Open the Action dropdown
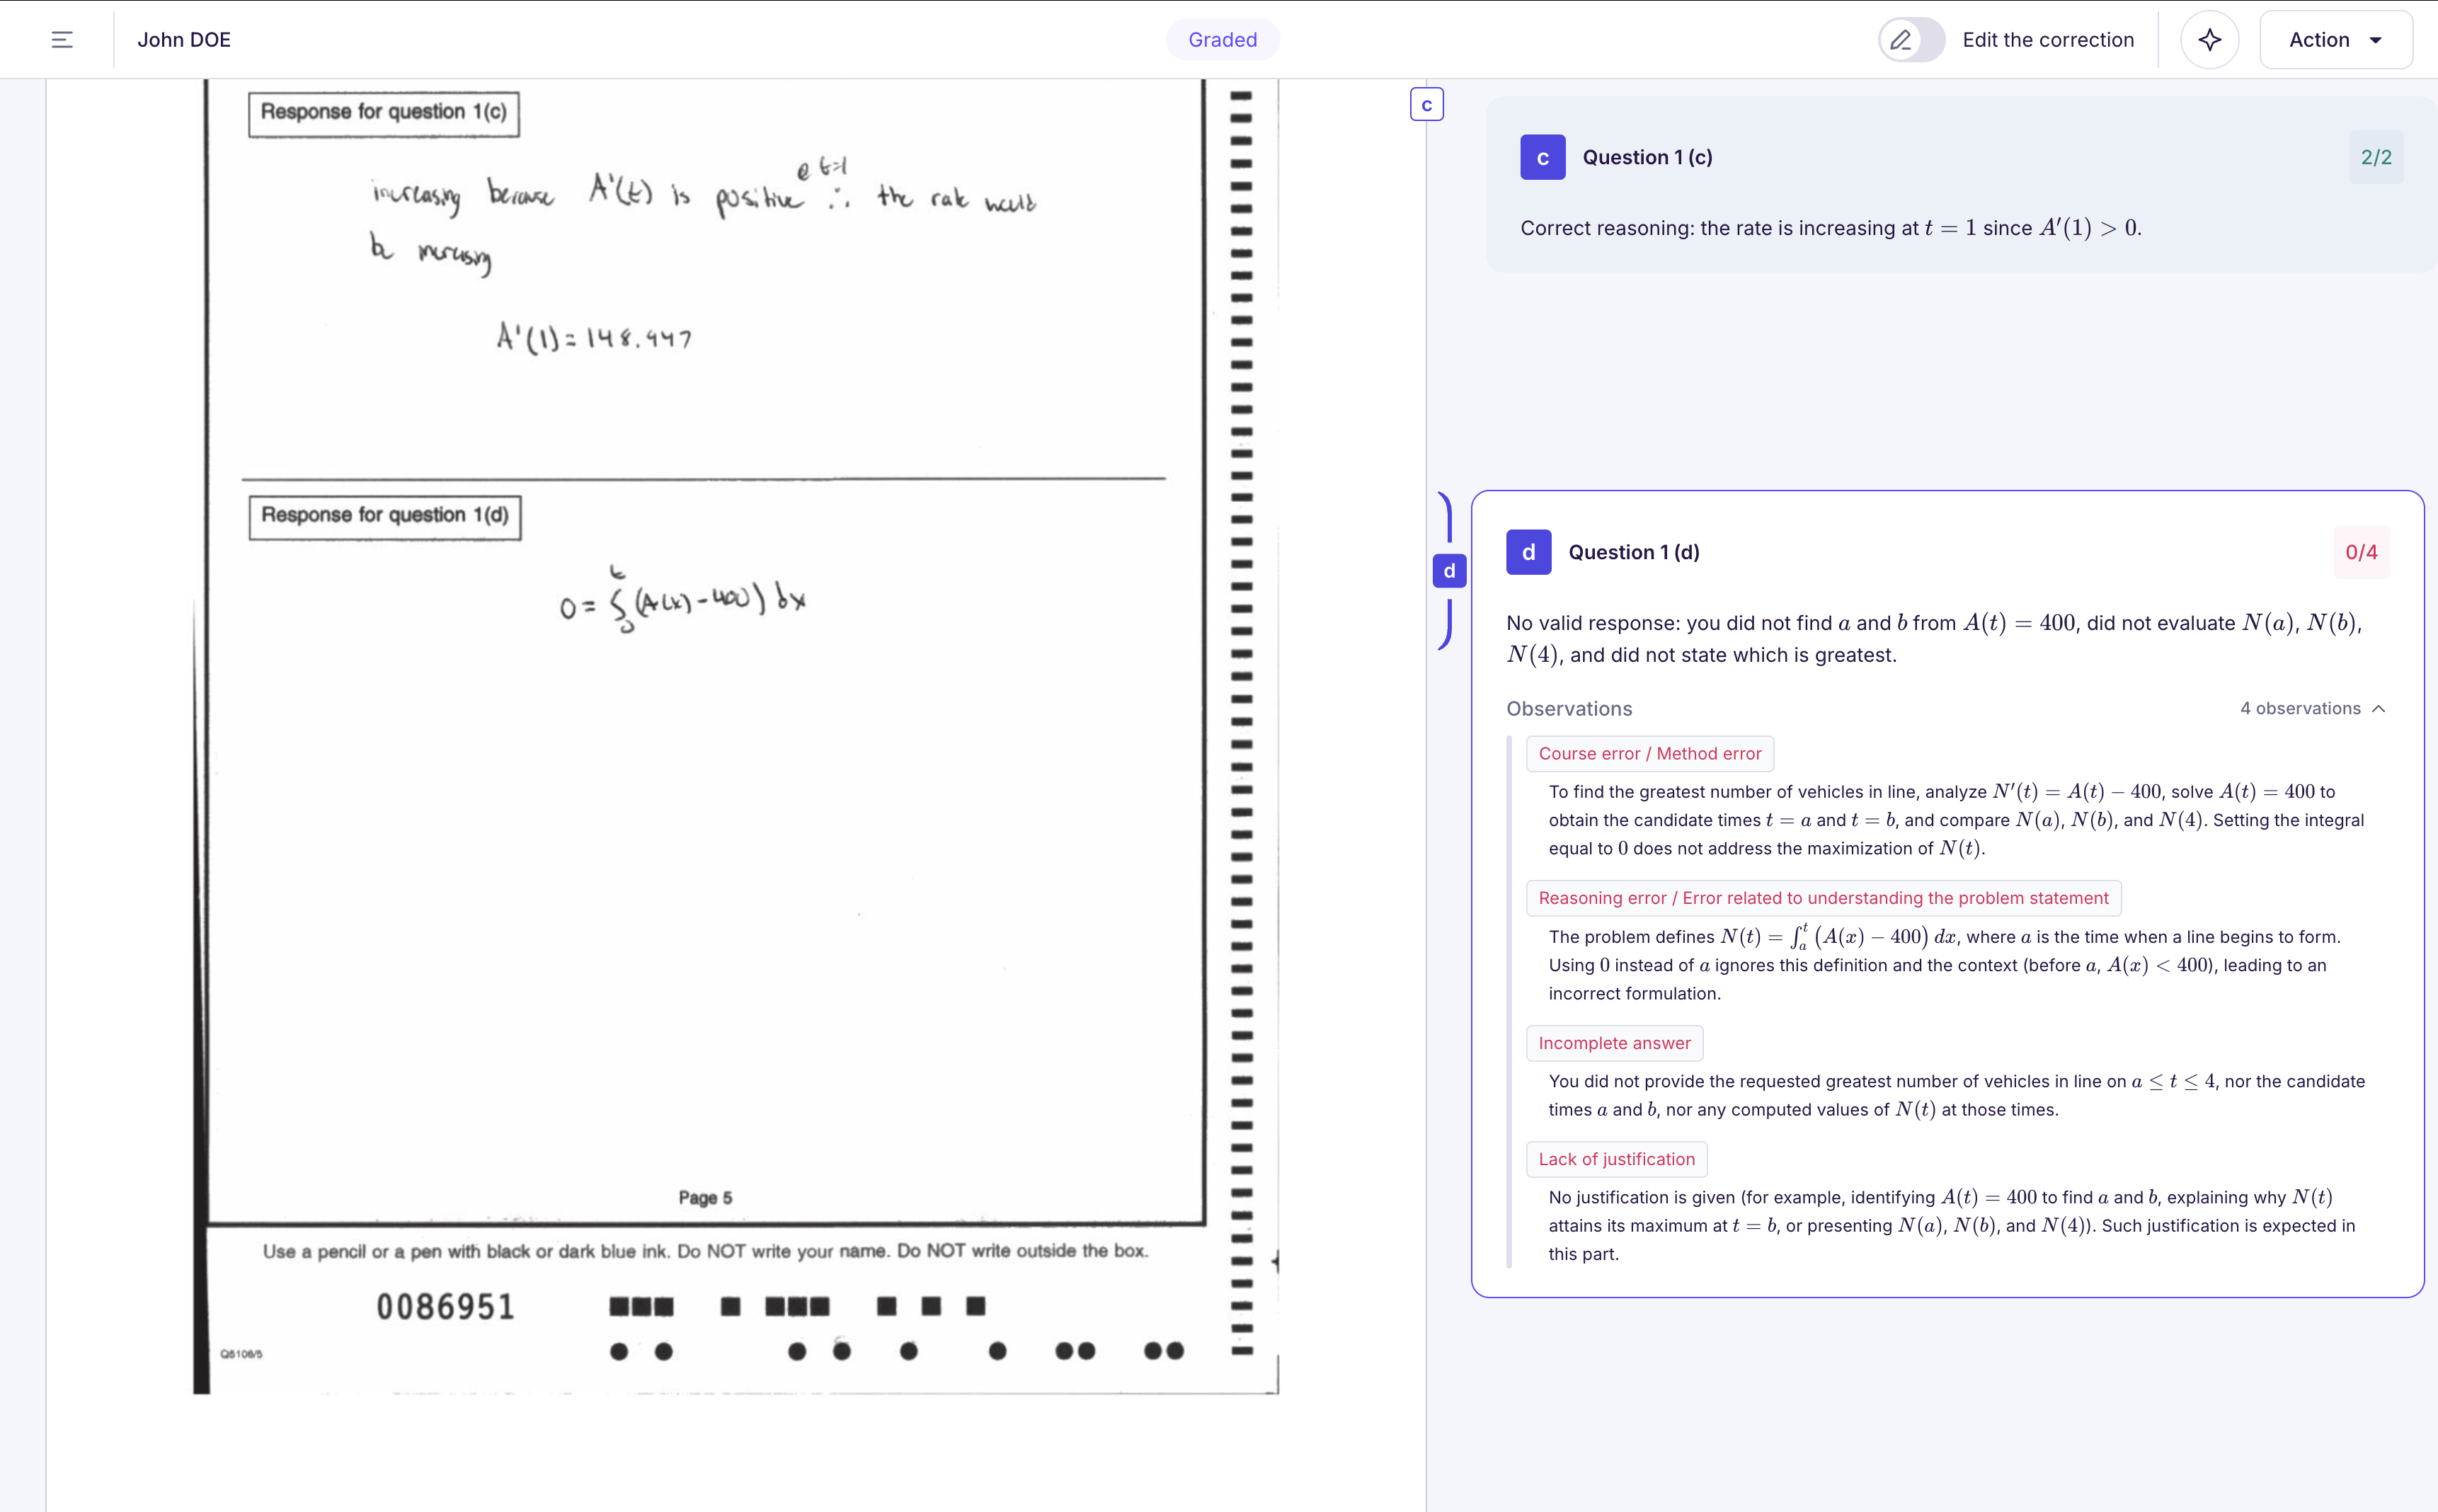The image size is (2438, 1512). point(2335,39)
